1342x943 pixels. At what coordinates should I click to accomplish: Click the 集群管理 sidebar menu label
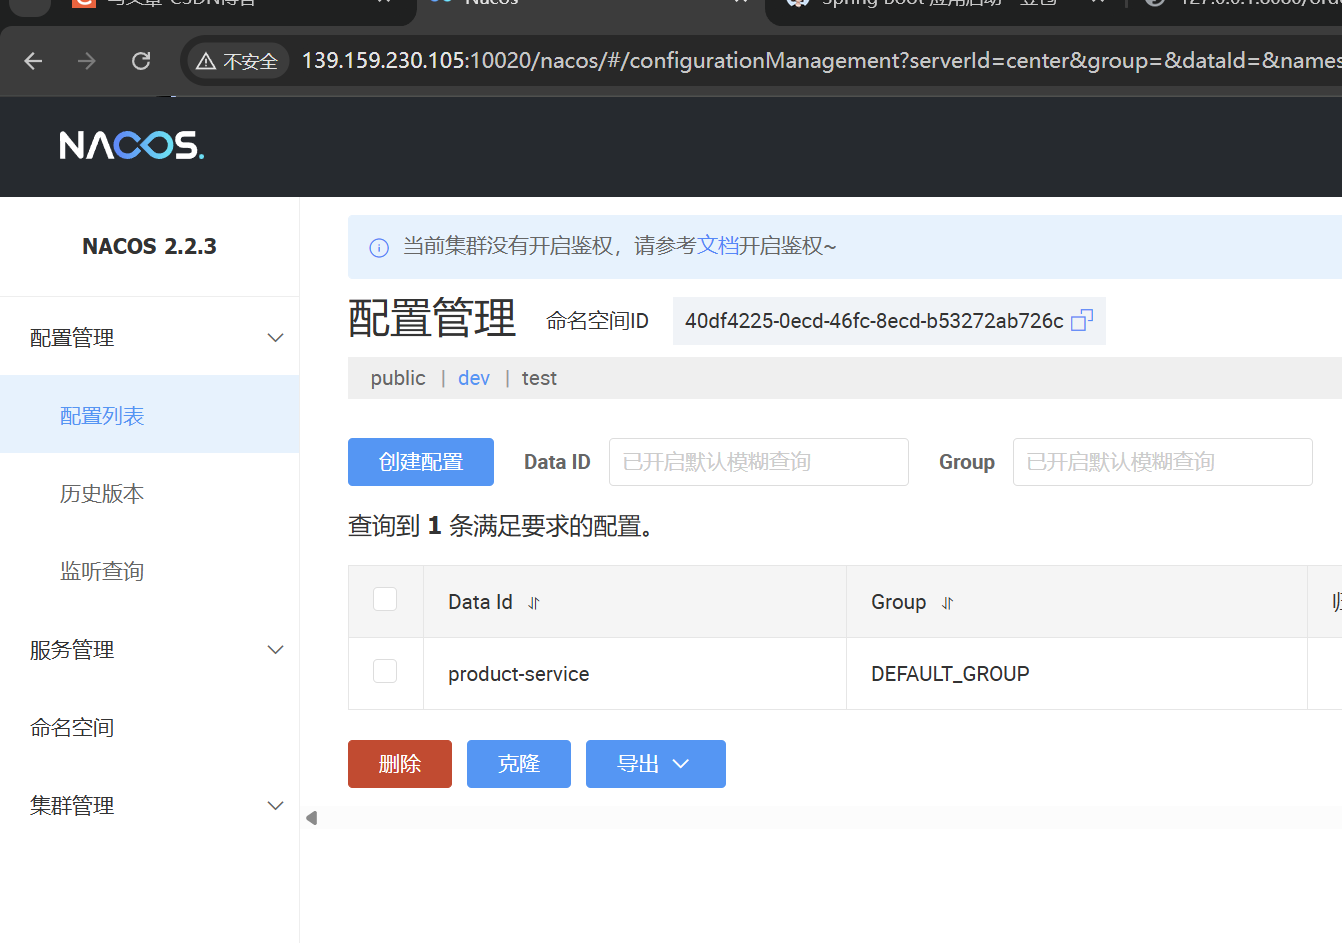tap(72, 806)
